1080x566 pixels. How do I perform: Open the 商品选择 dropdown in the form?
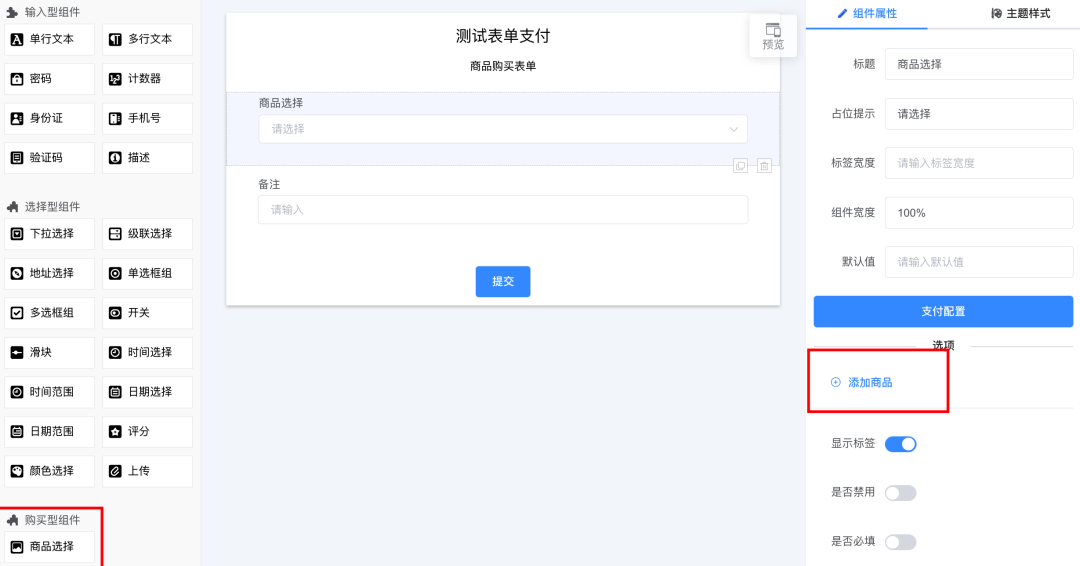(502, 129)
